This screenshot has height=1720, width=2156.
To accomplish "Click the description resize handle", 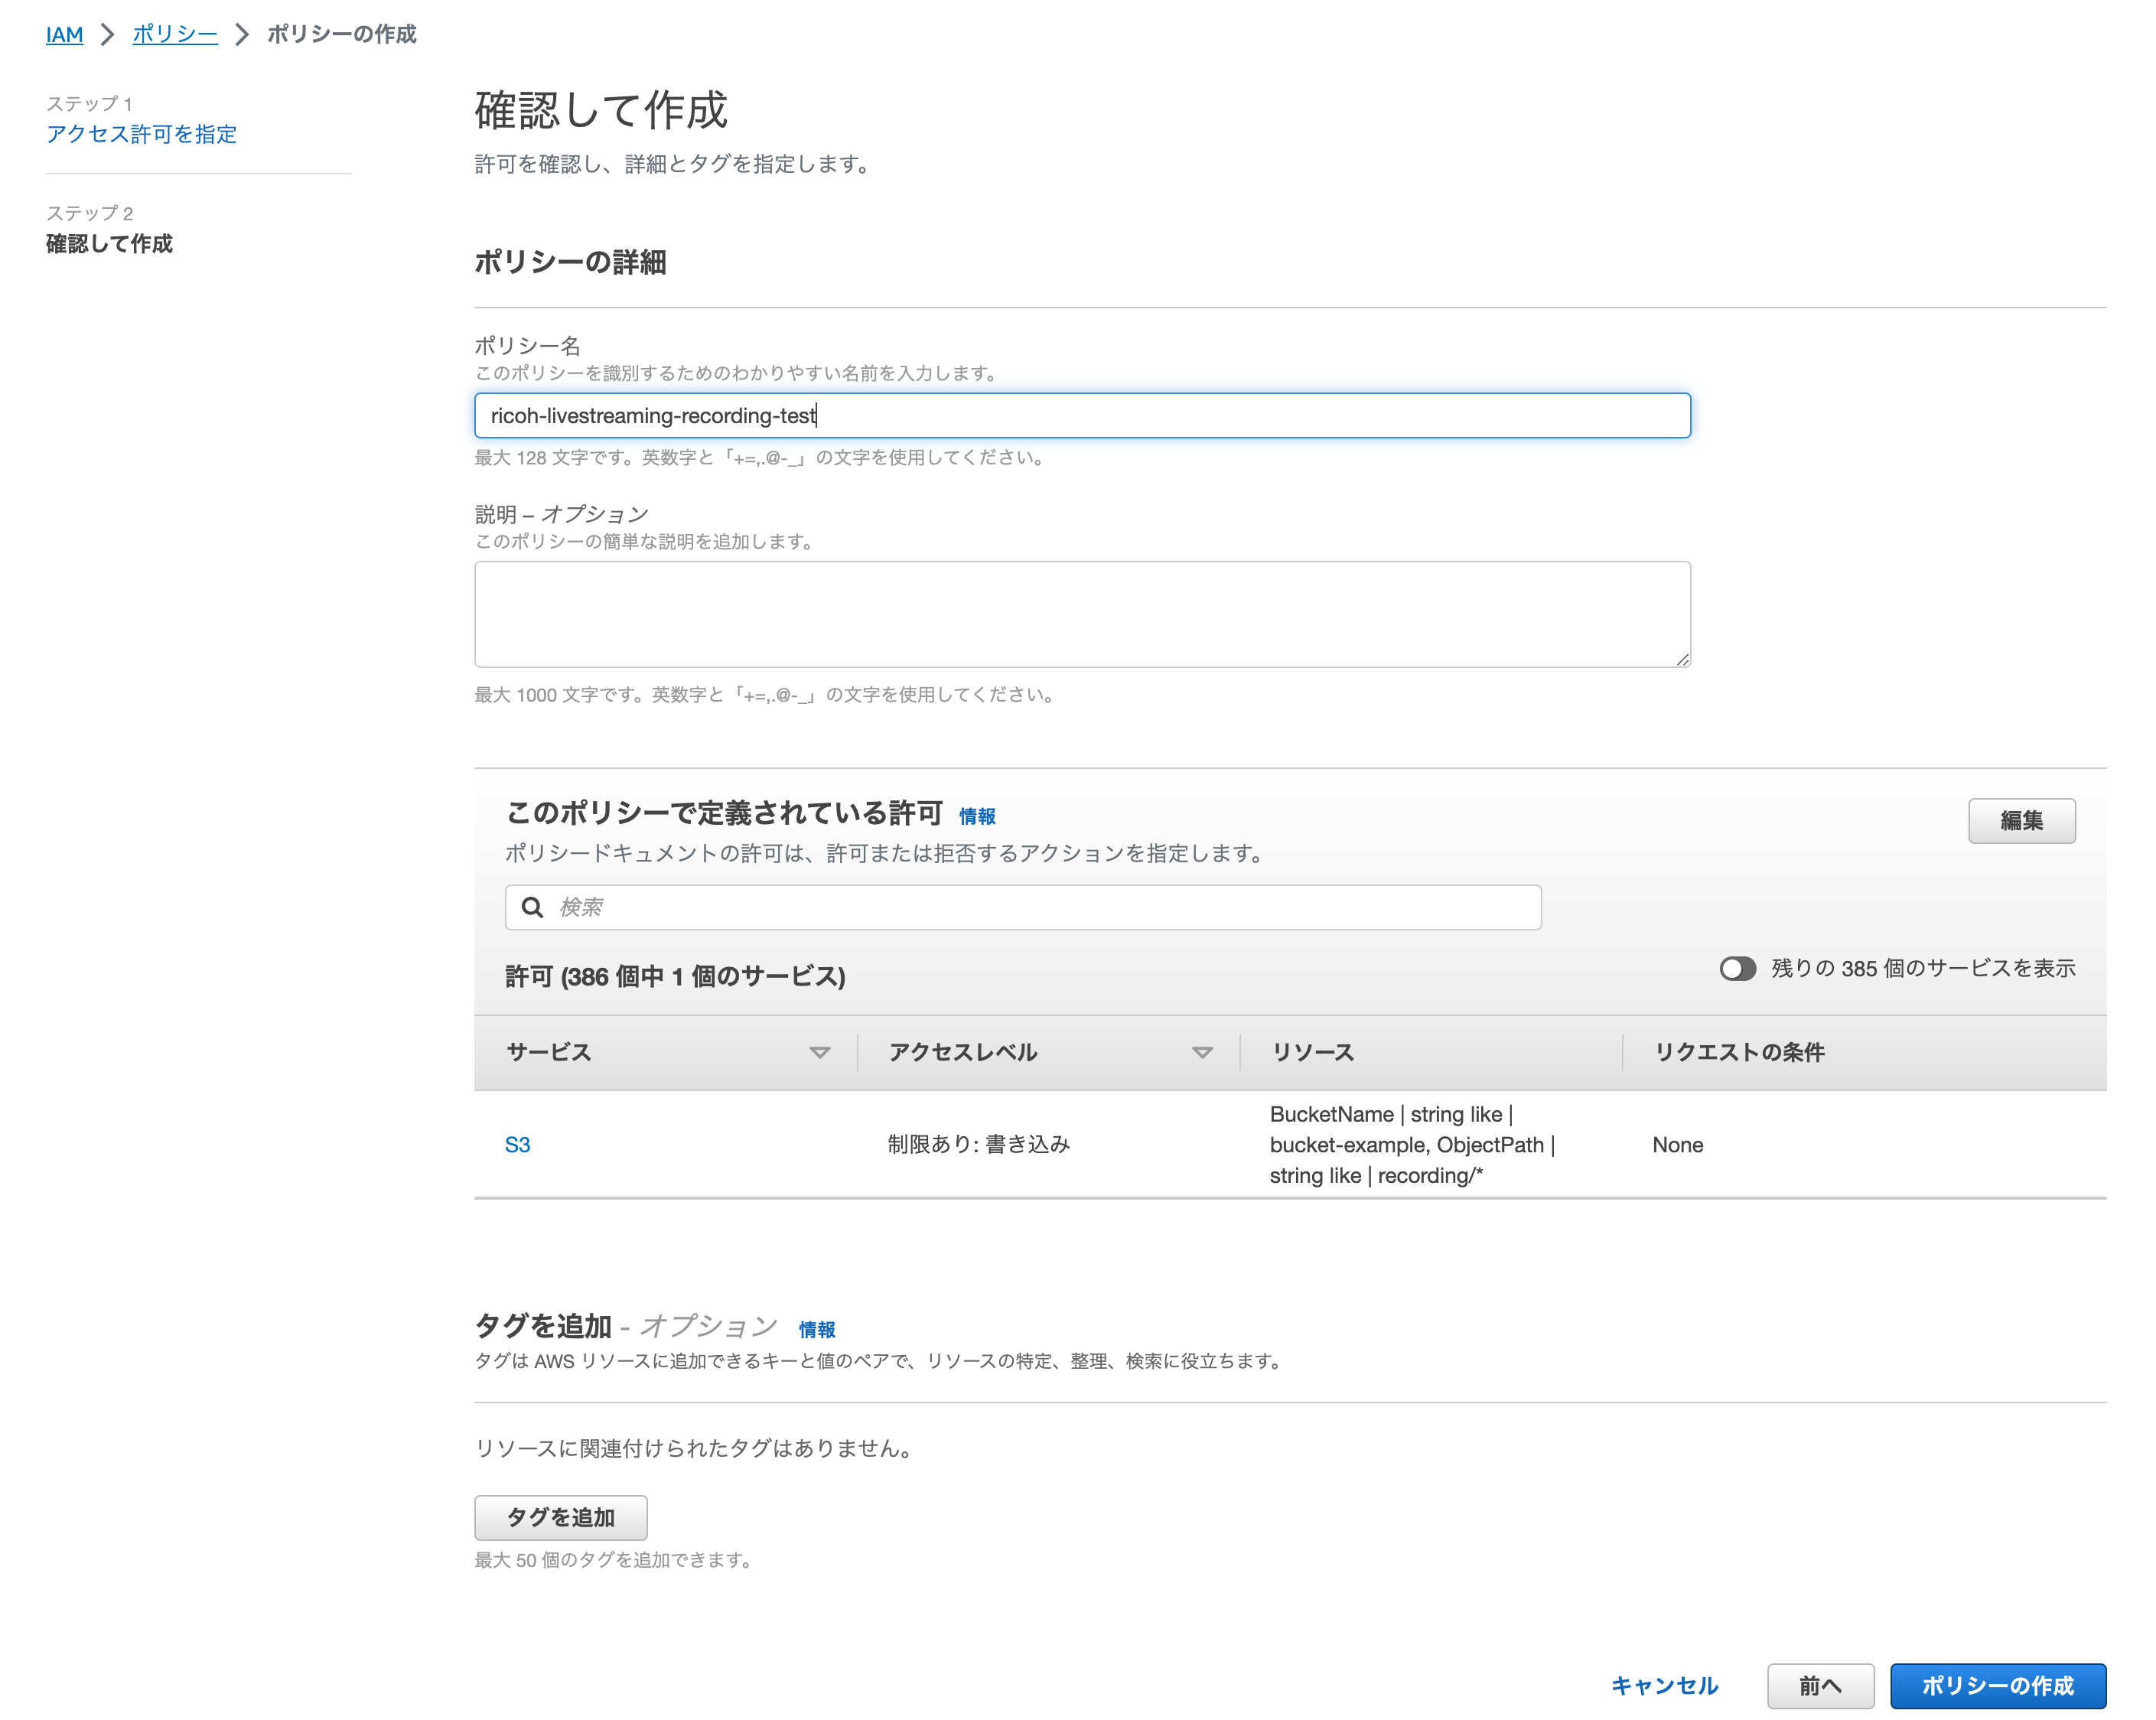I will click(x=1682, y=659).
